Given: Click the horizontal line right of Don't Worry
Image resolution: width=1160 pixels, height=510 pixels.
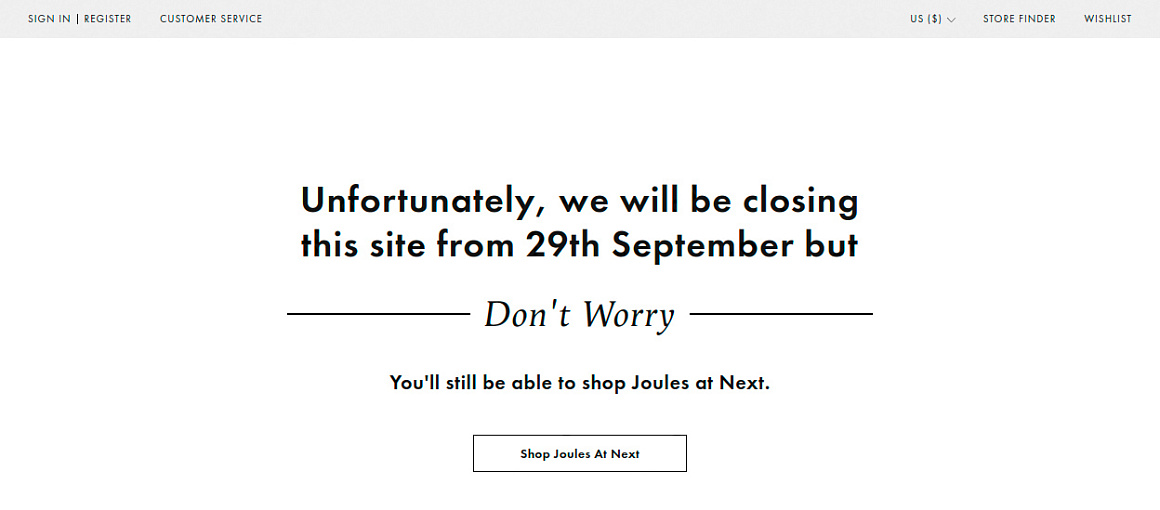Looking at the screenshot, I should pos(781,314).
